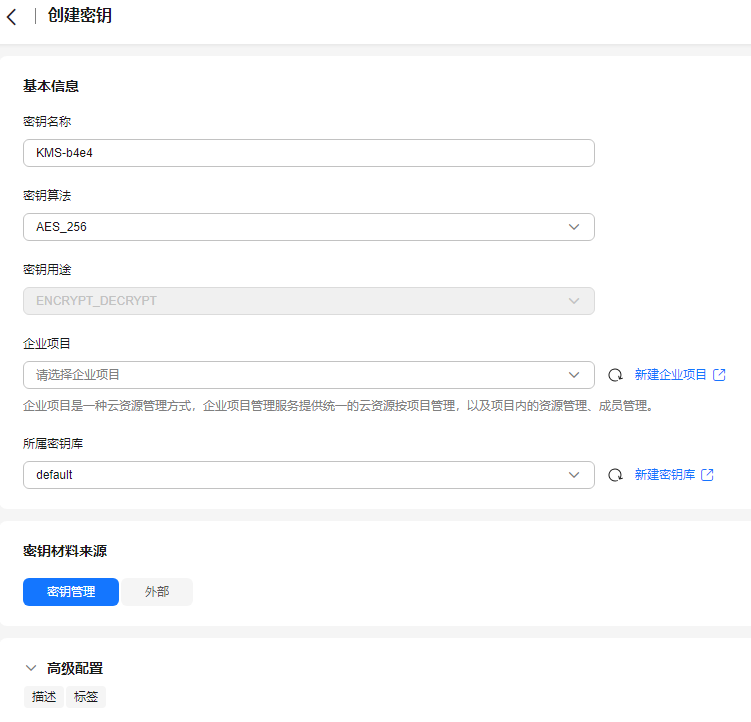Click the 基本信息 section heading
The height and width of the screenshot is (722, 751).
(x=51, y=86)
